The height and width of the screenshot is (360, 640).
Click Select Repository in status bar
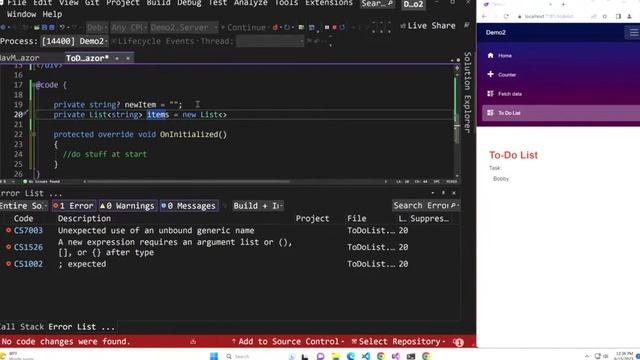pyautogui.click(x=398, y=341)
